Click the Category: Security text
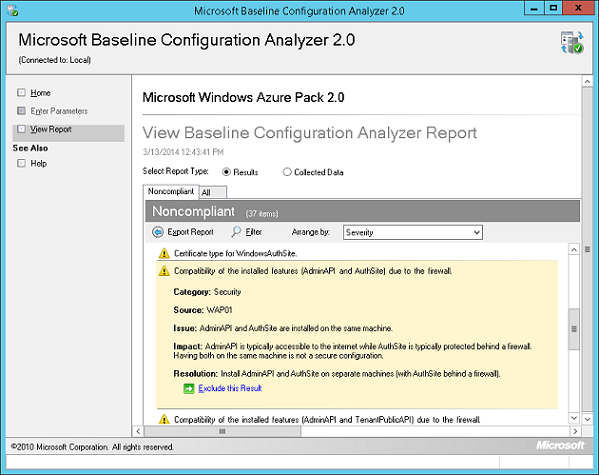 207,292
